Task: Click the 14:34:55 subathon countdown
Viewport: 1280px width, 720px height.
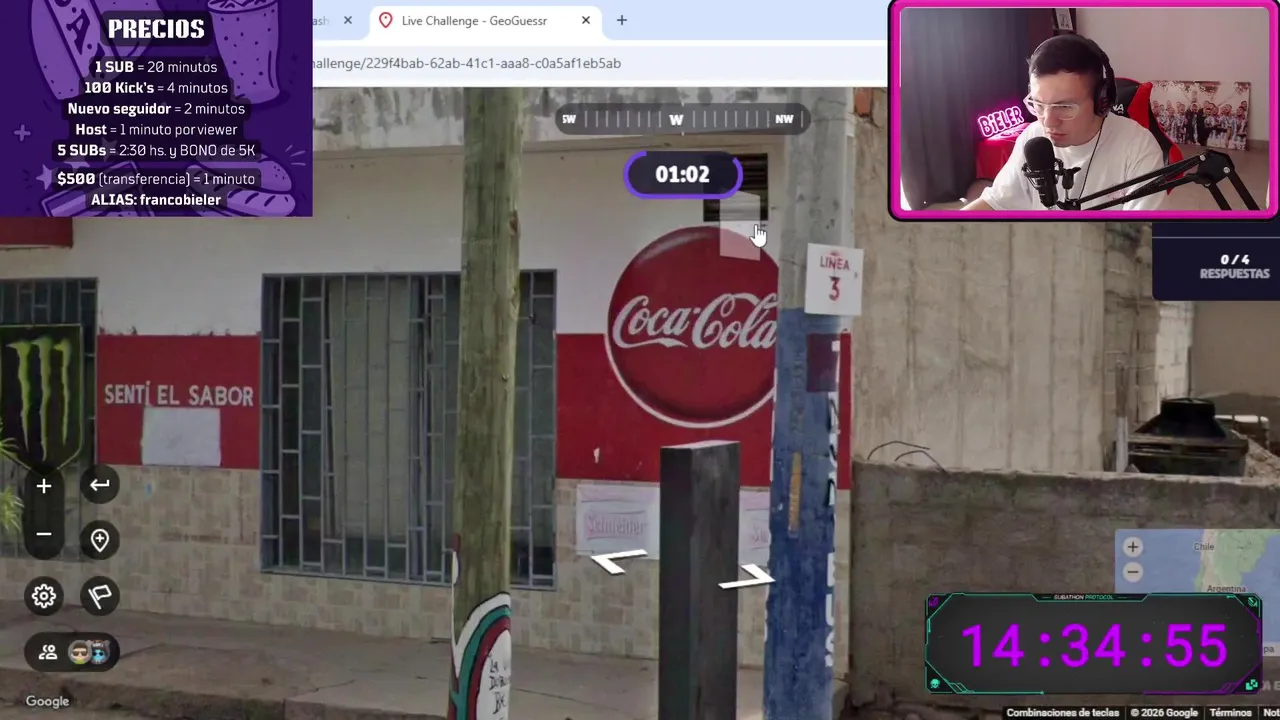Action: pos(1094,645)
